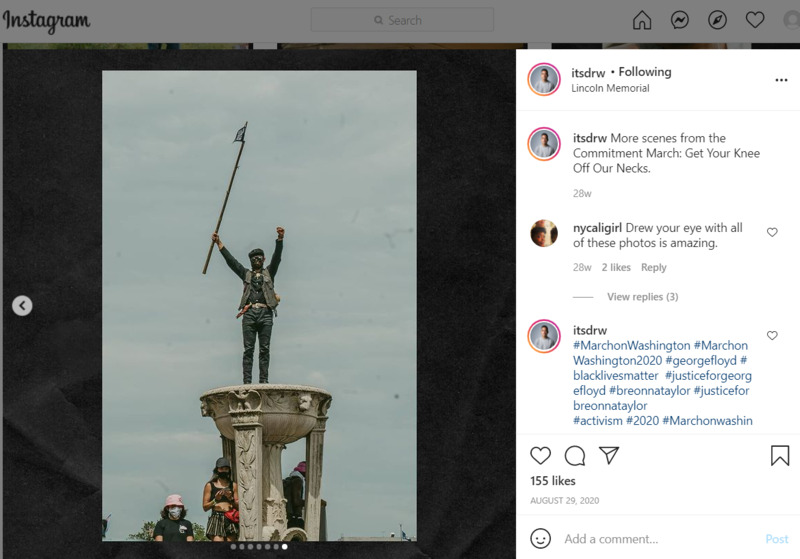Click the Search input field
The height and width of the screenshot is (559, 800).
[402, 20]
